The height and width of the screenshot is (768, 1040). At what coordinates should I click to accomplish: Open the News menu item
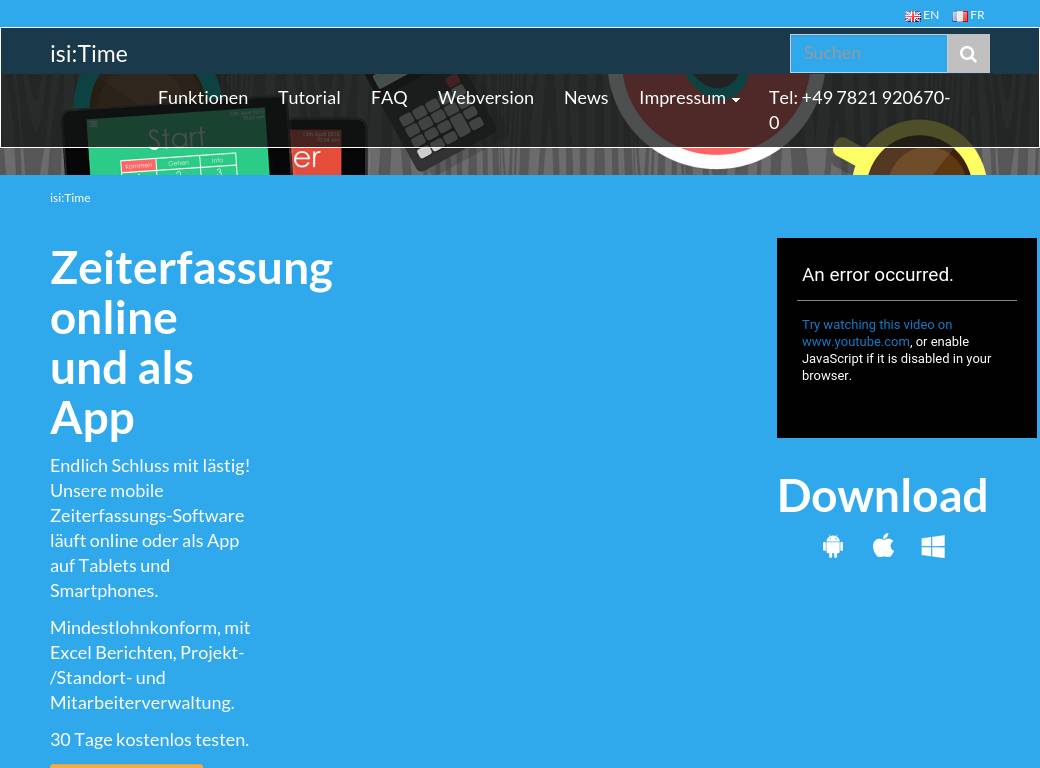[586, 97]
